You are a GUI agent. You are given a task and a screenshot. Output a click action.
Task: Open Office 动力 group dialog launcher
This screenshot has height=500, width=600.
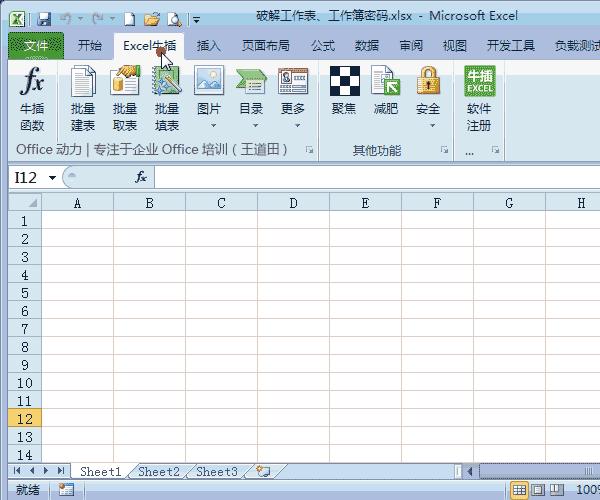coord(309,150)
